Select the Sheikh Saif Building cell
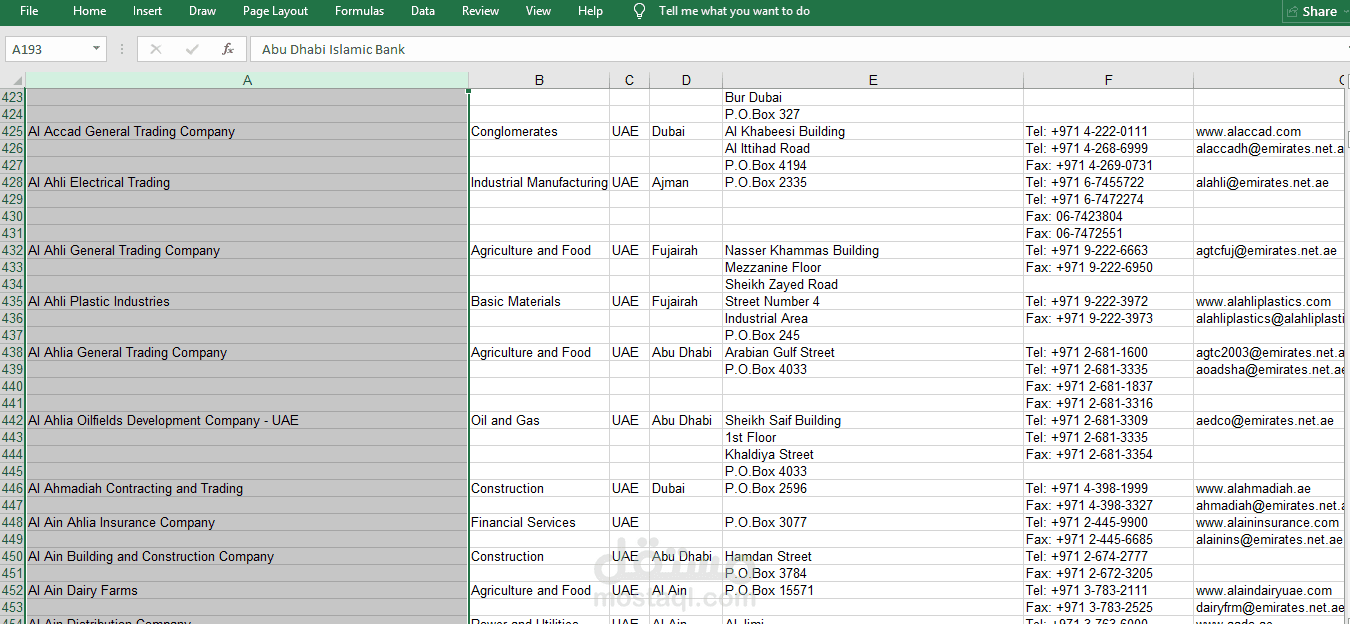Screen dimensions: 1350x624 click(873, 420)
